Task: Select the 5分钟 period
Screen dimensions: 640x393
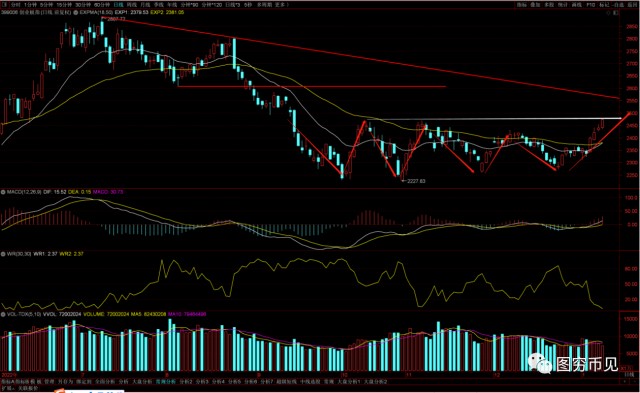Action: coord(47,4)
